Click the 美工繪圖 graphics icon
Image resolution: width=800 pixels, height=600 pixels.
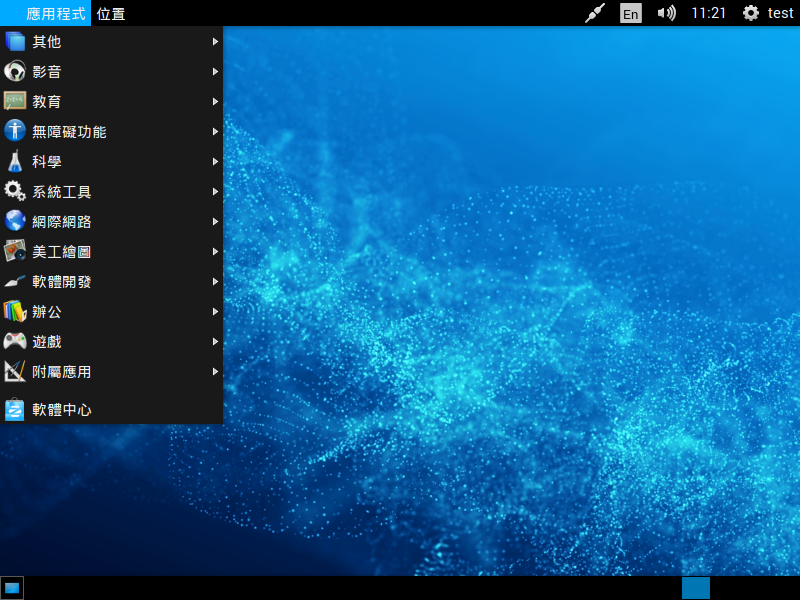point(15,251)
